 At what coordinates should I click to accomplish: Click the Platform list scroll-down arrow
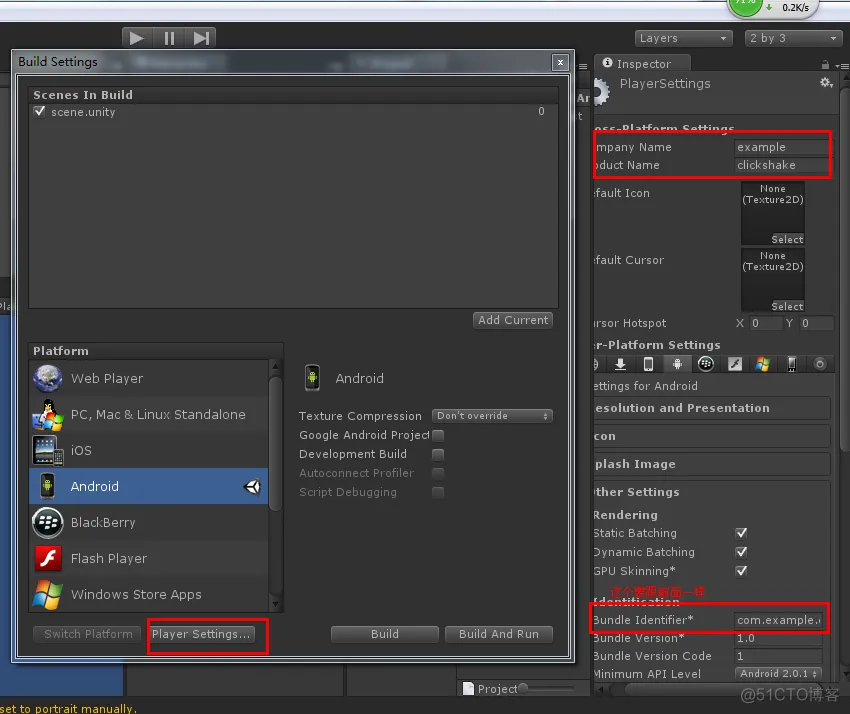[275, 604]
